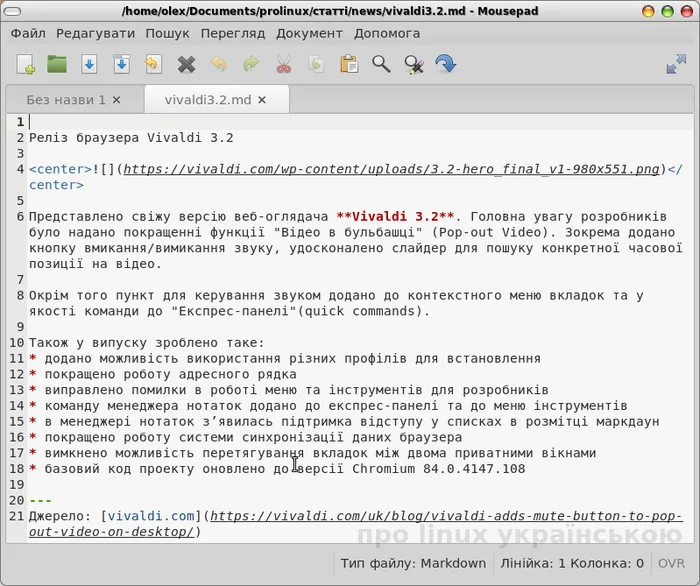The width and height of the screenshot is (700, 586).
Task: Click the vivaldi.com blog source URL
Action: pyautogui.click(x=446, y=516)
